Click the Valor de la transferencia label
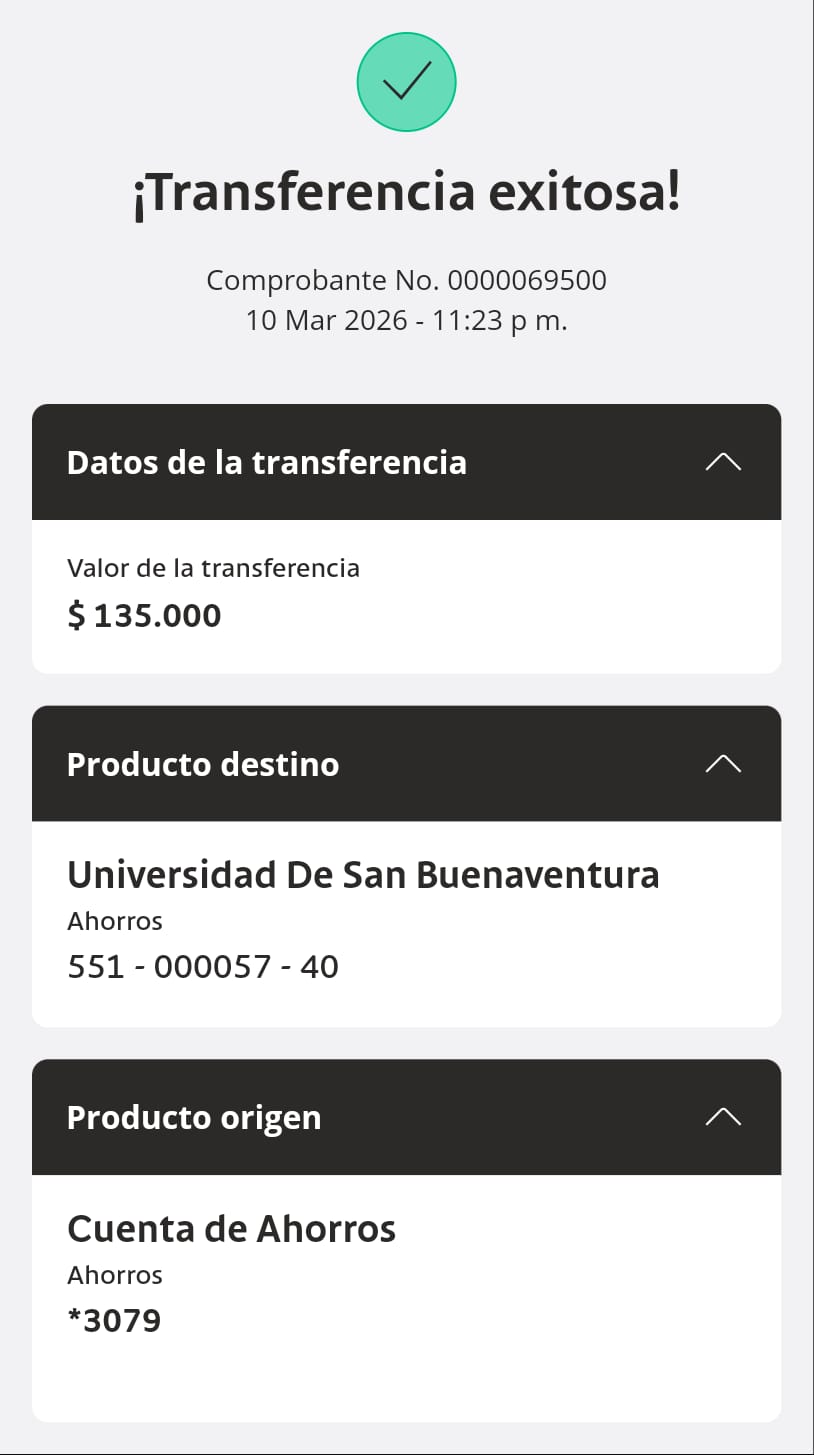The image size is (814, 1455). pyautogui.click(x=213, y=568)
